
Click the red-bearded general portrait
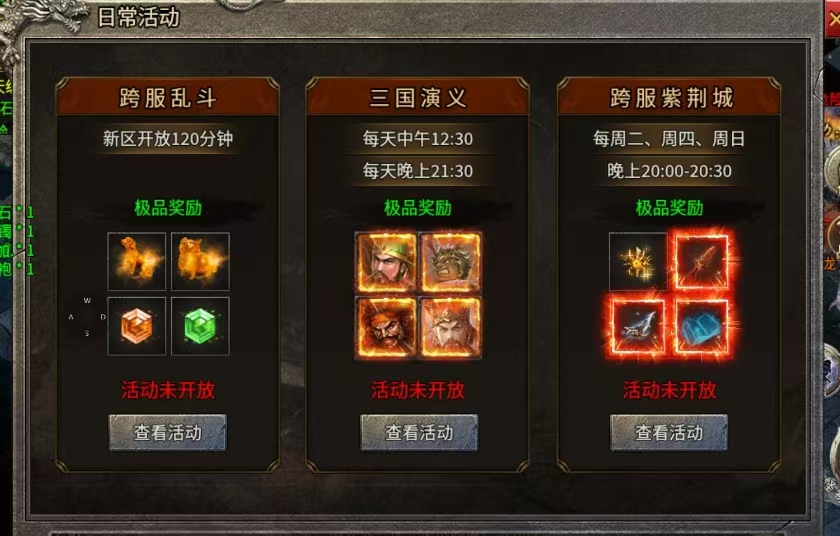tap(386, 327)
